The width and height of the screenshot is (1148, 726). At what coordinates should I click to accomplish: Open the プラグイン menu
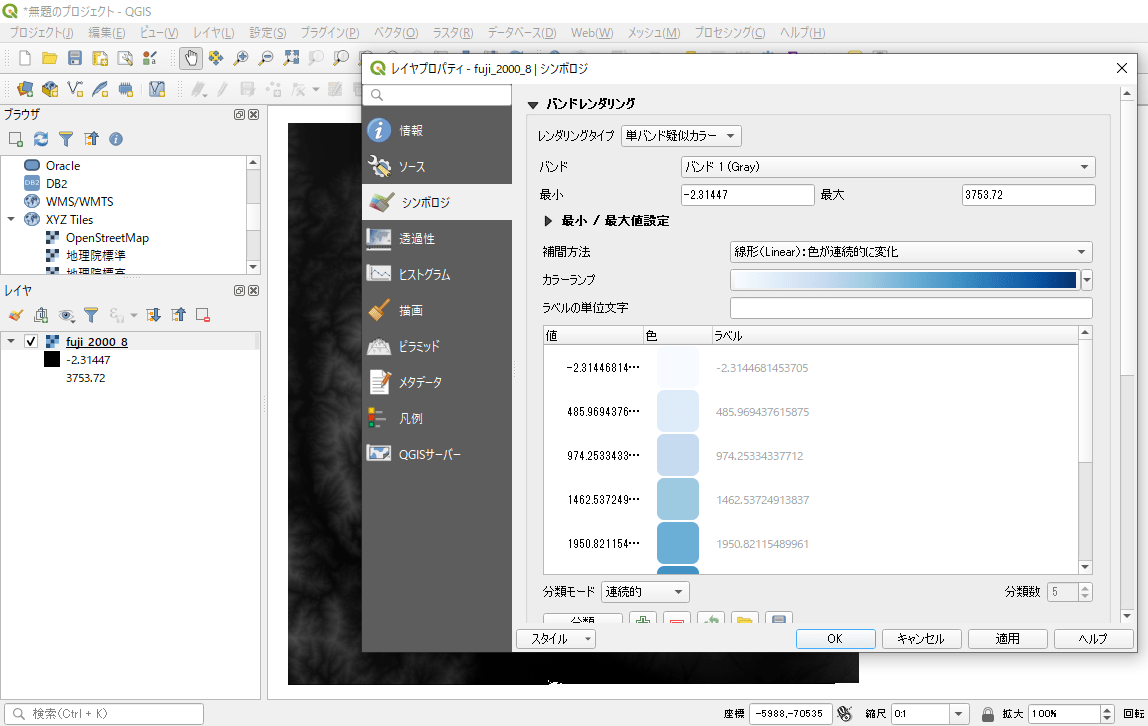click(329, 32)
